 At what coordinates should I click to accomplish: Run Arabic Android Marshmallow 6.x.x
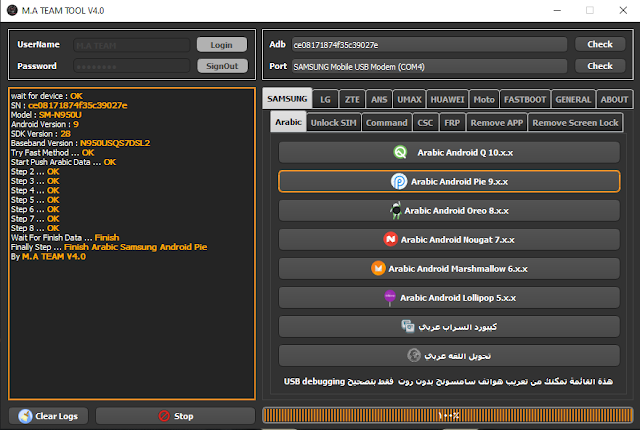449,268
